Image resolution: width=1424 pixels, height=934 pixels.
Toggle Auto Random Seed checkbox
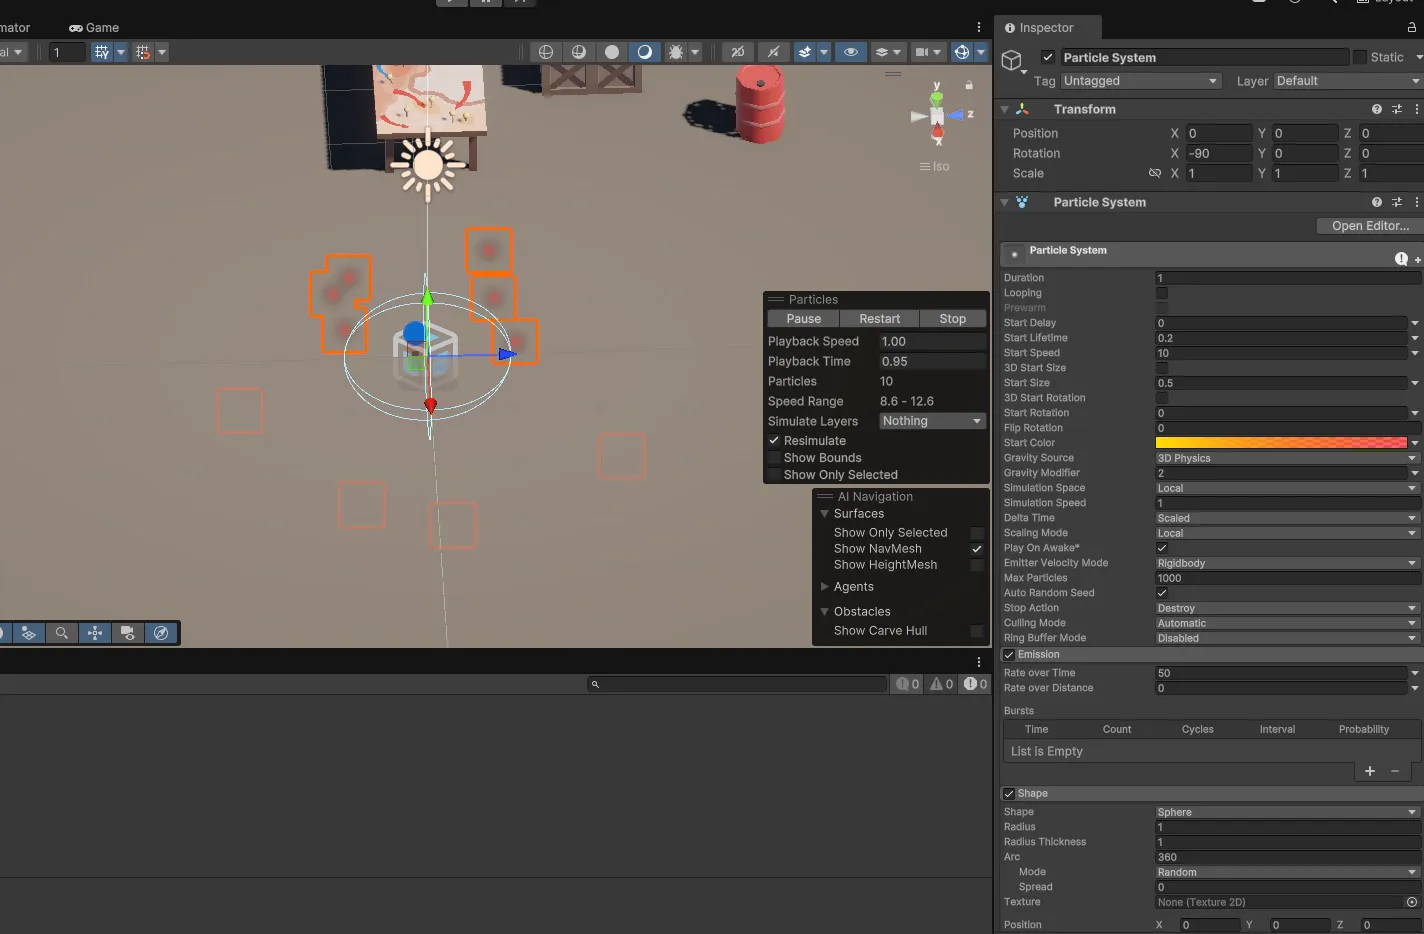point(1162,593)
